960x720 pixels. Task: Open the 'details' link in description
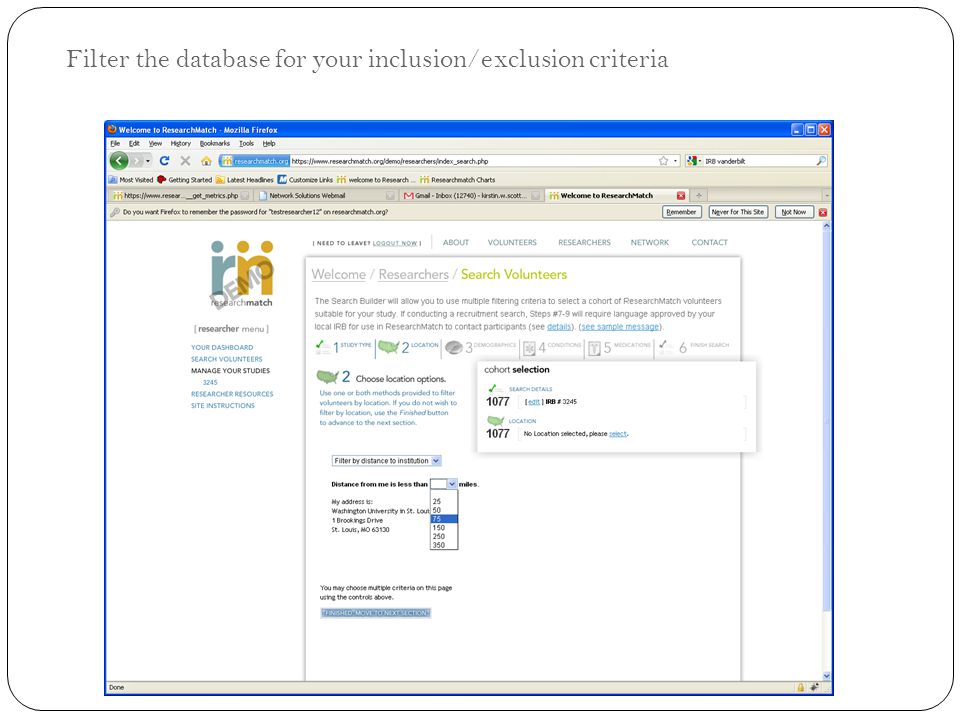point(559,327)
